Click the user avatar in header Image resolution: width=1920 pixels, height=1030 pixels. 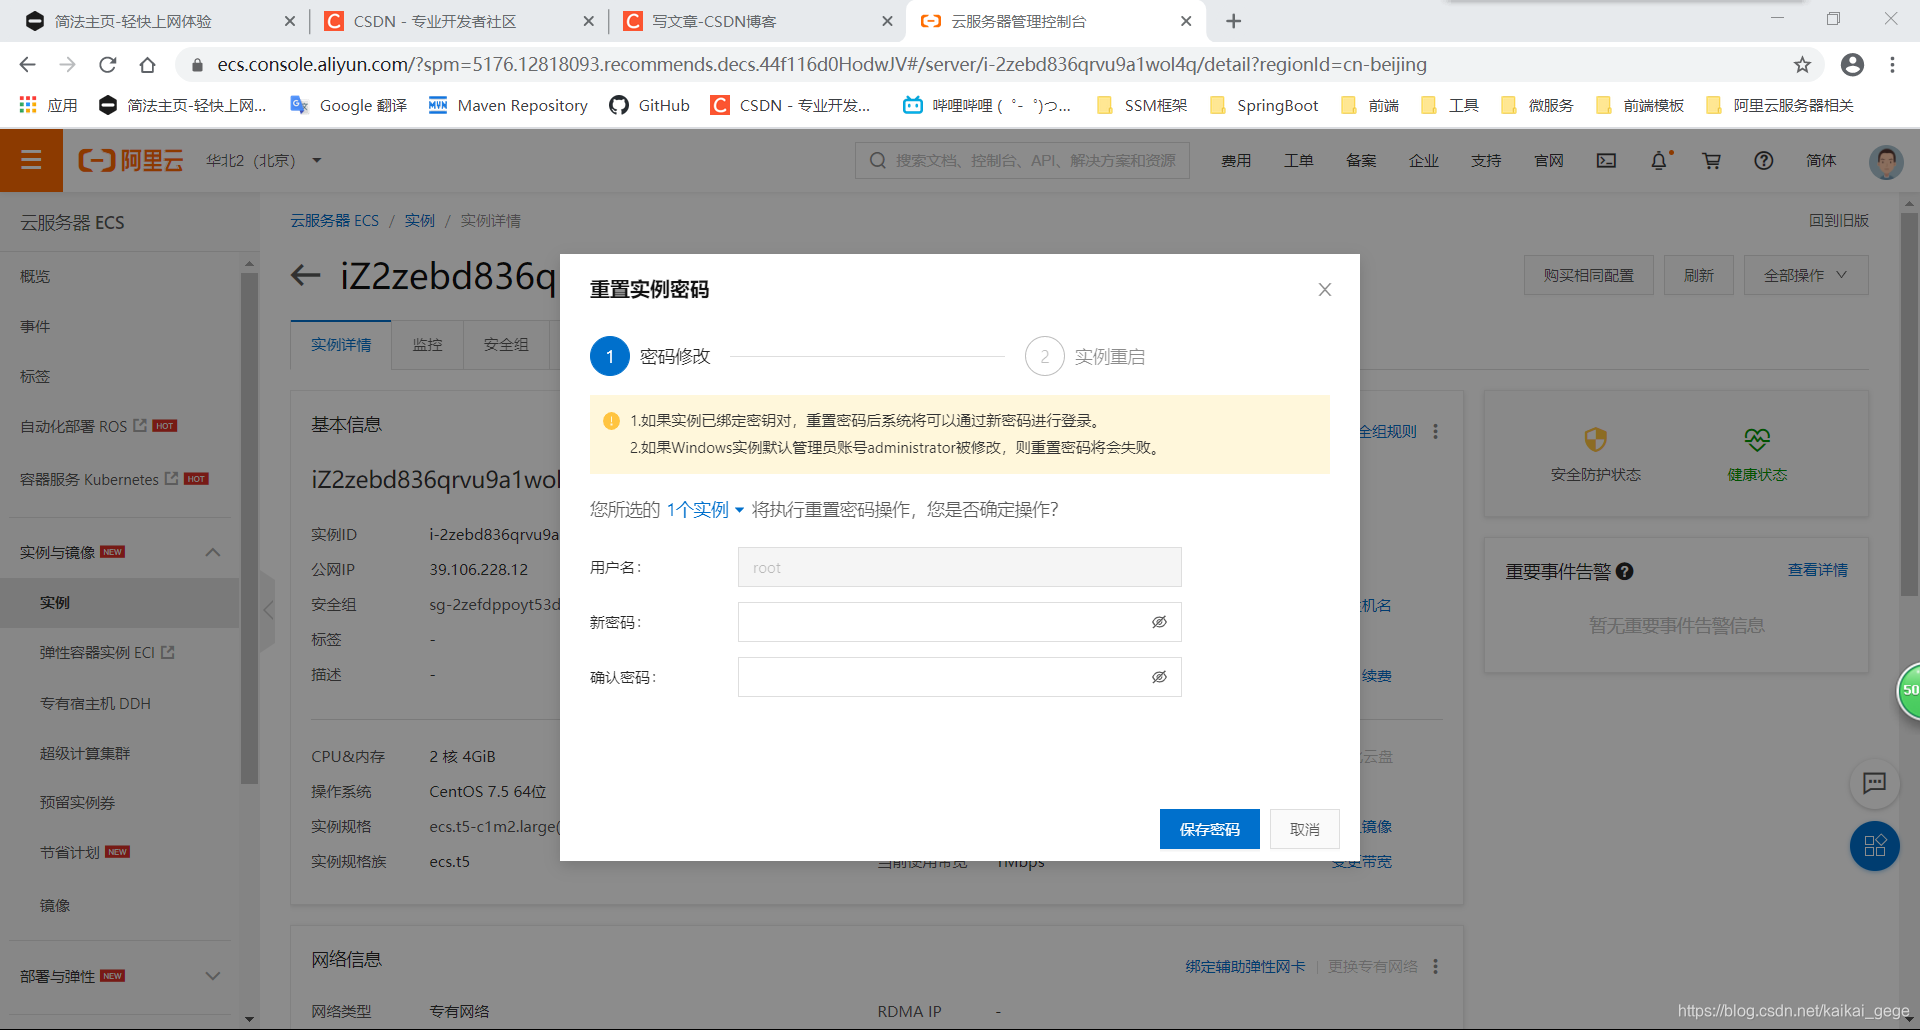tap(1886, 160)
